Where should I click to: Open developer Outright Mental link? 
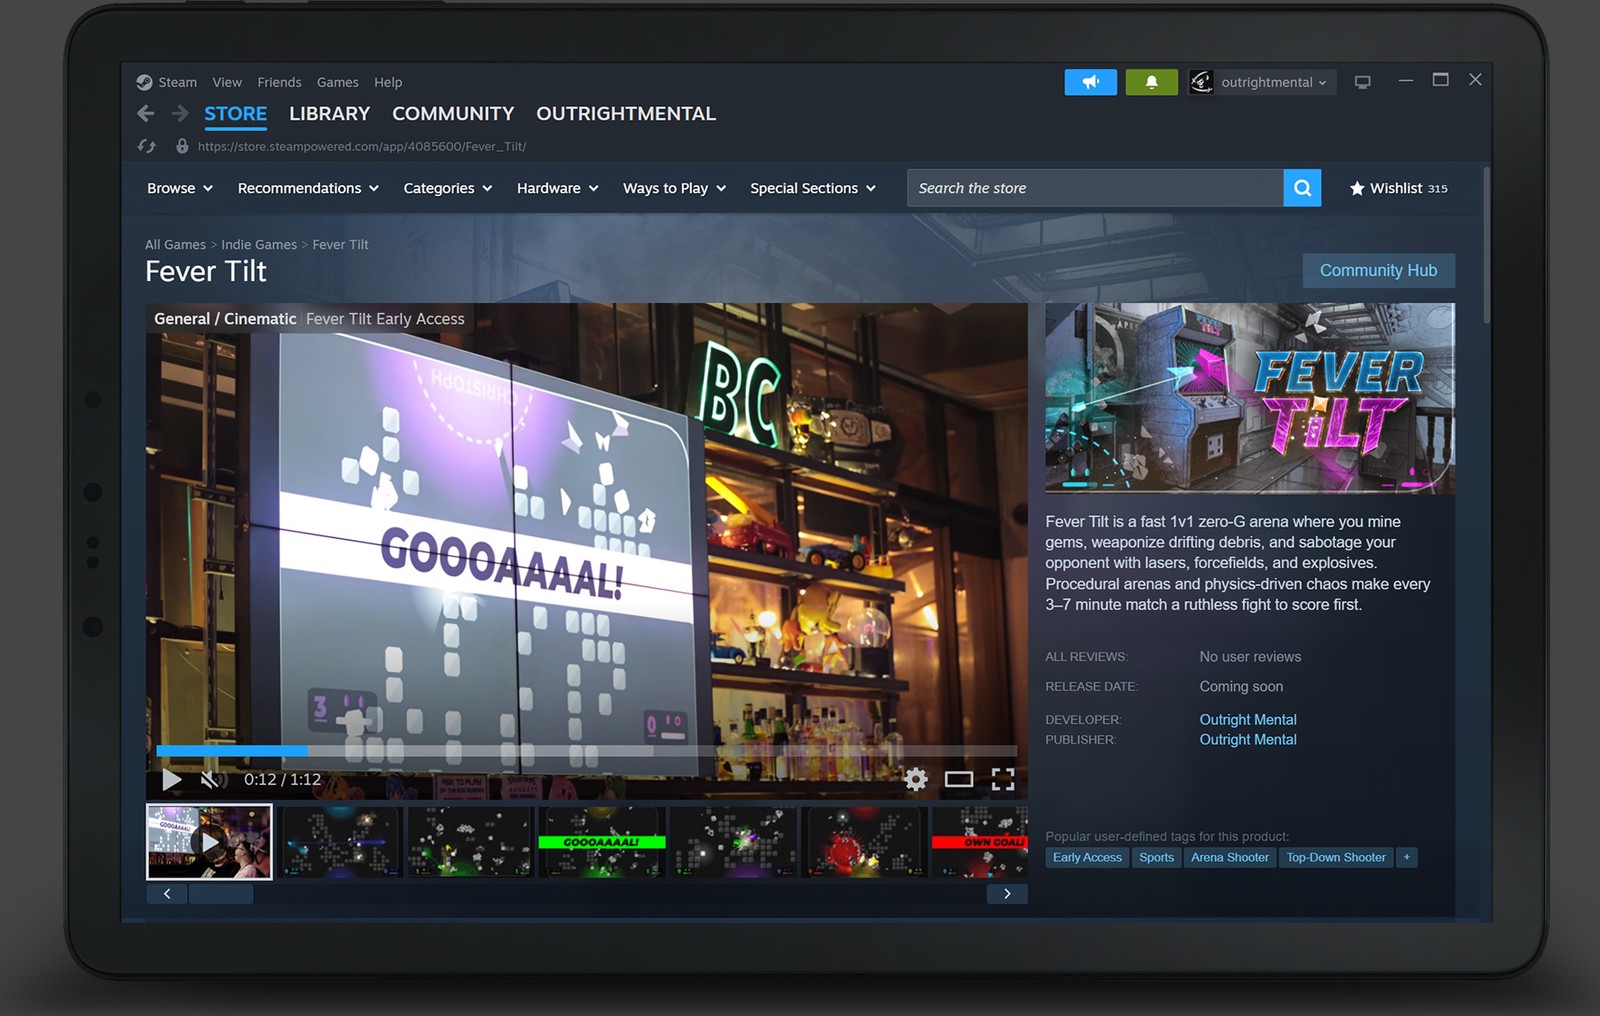click(x=1248, y=720)
